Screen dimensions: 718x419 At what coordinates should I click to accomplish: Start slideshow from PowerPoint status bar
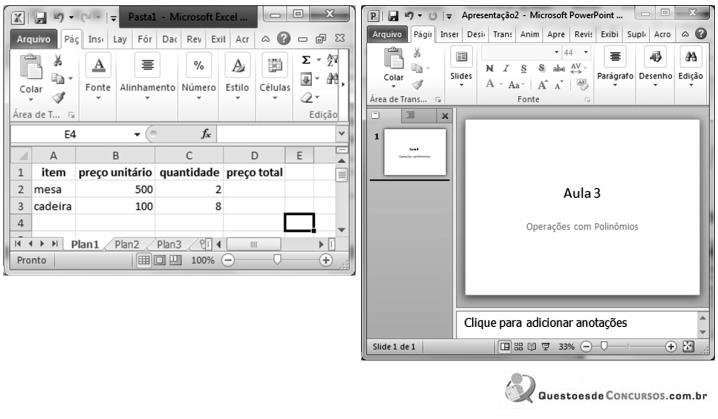coord(545,347)
